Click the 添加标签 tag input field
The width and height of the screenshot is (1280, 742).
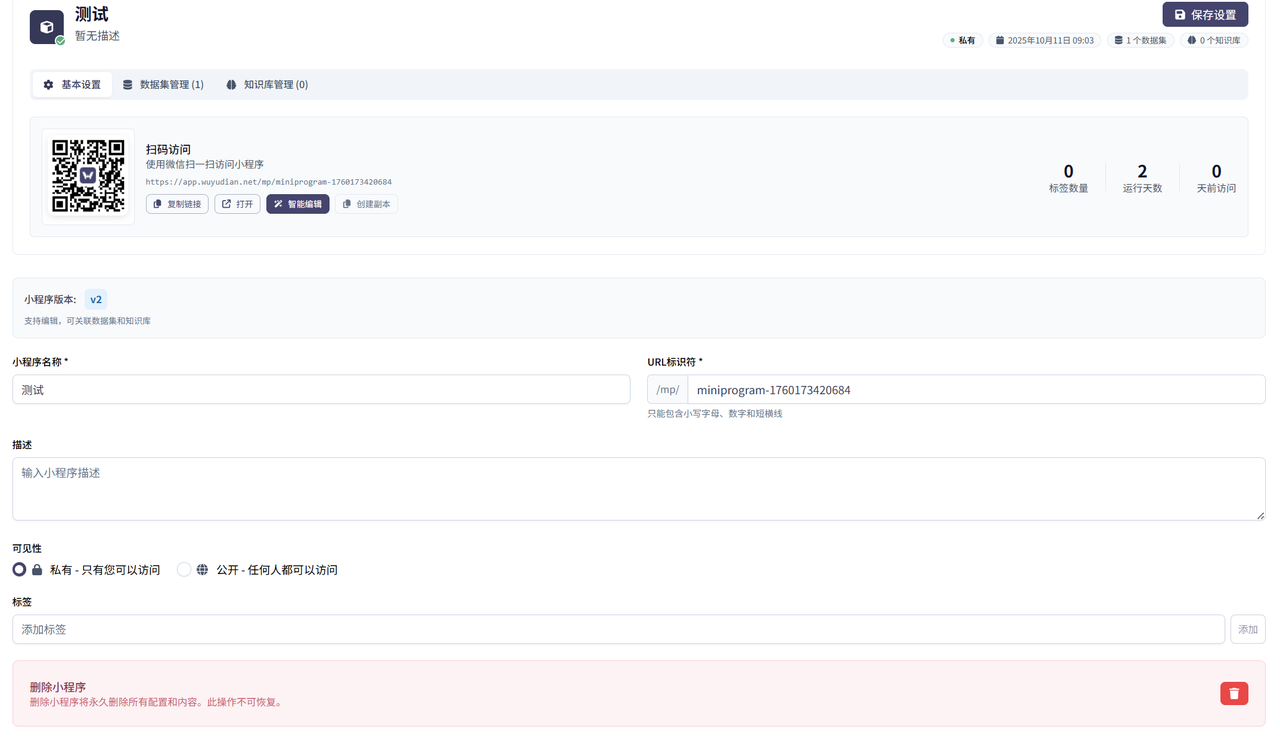[x=618, y=629]
